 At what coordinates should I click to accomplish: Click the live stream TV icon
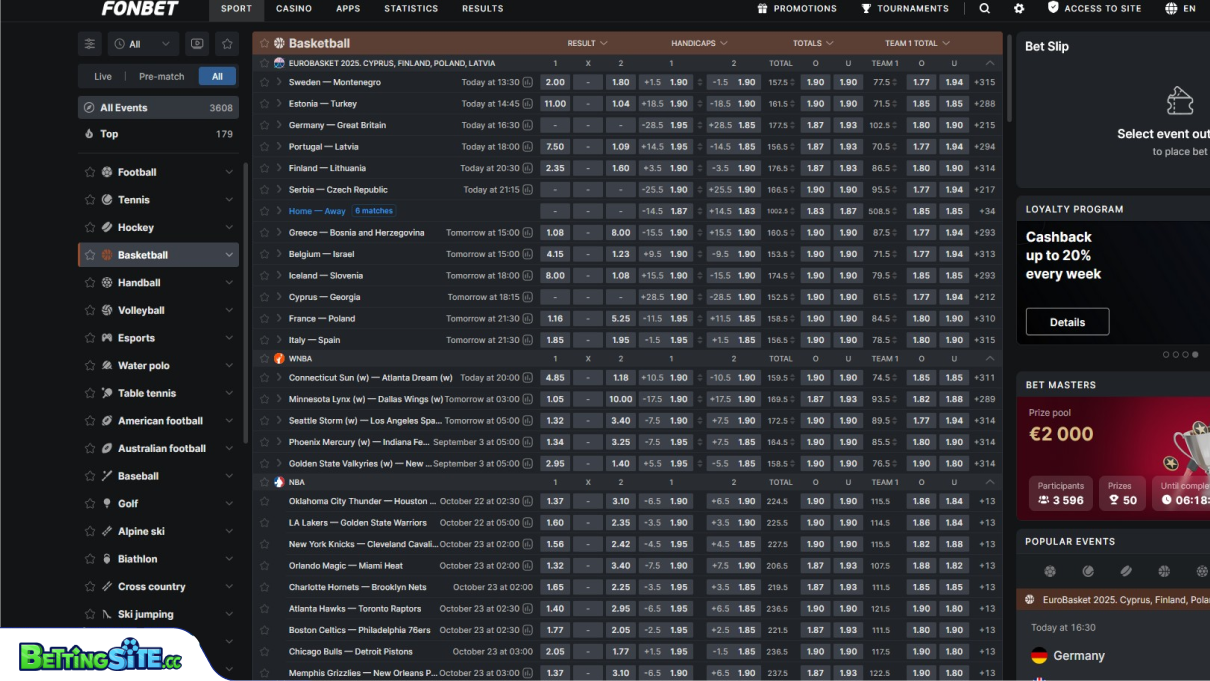[x=198, y=44]
